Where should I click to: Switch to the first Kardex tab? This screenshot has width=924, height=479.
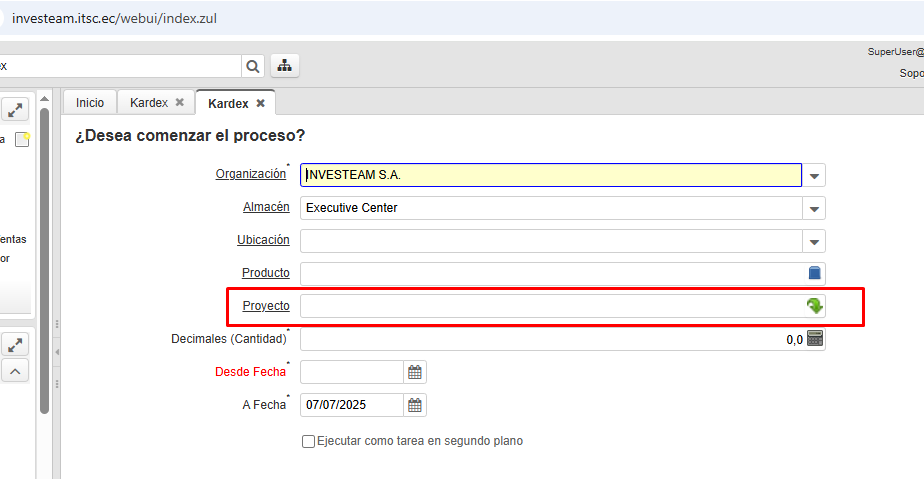(149, 103)
